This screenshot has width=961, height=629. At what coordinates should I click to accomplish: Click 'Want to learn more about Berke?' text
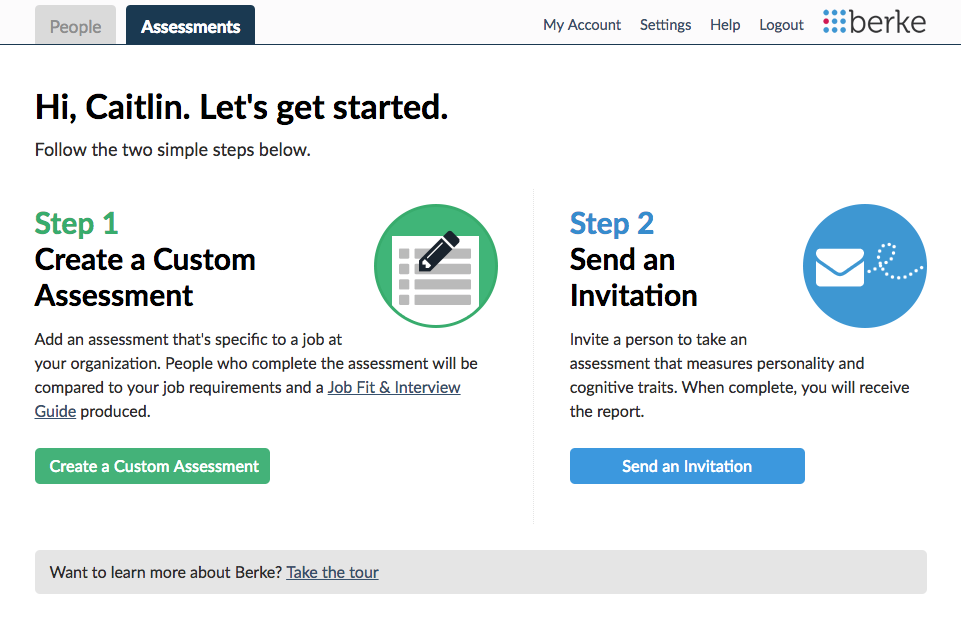165,572
